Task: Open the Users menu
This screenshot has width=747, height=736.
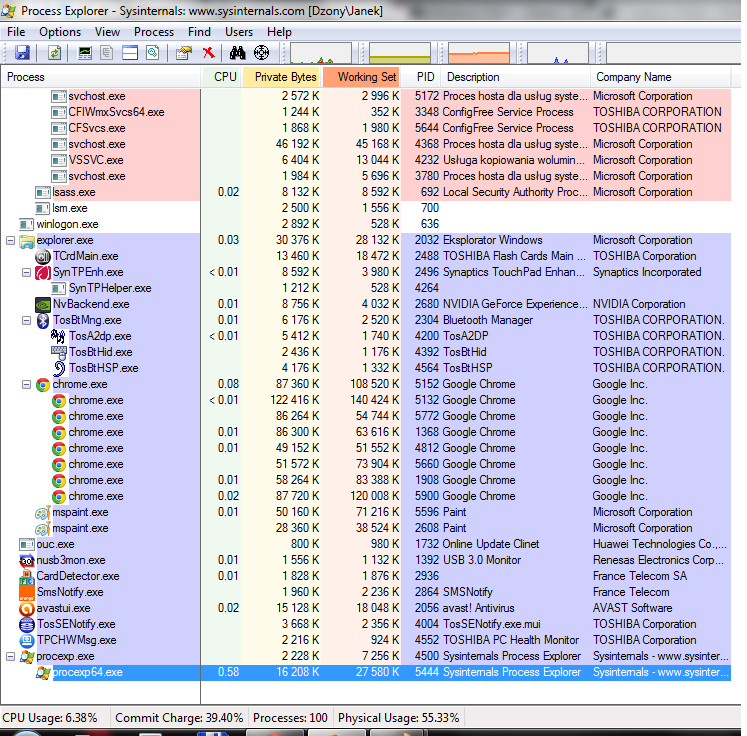Action: click(x=239, y=32)
